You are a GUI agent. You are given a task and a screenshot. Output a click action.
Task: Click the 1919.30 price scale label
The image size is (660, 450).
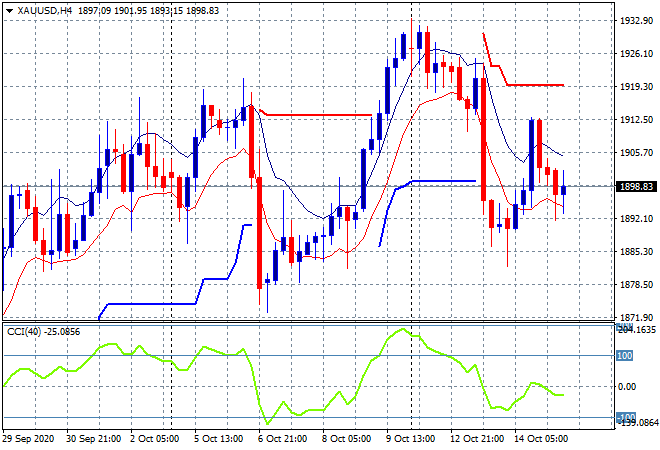[x=636, y=87]
